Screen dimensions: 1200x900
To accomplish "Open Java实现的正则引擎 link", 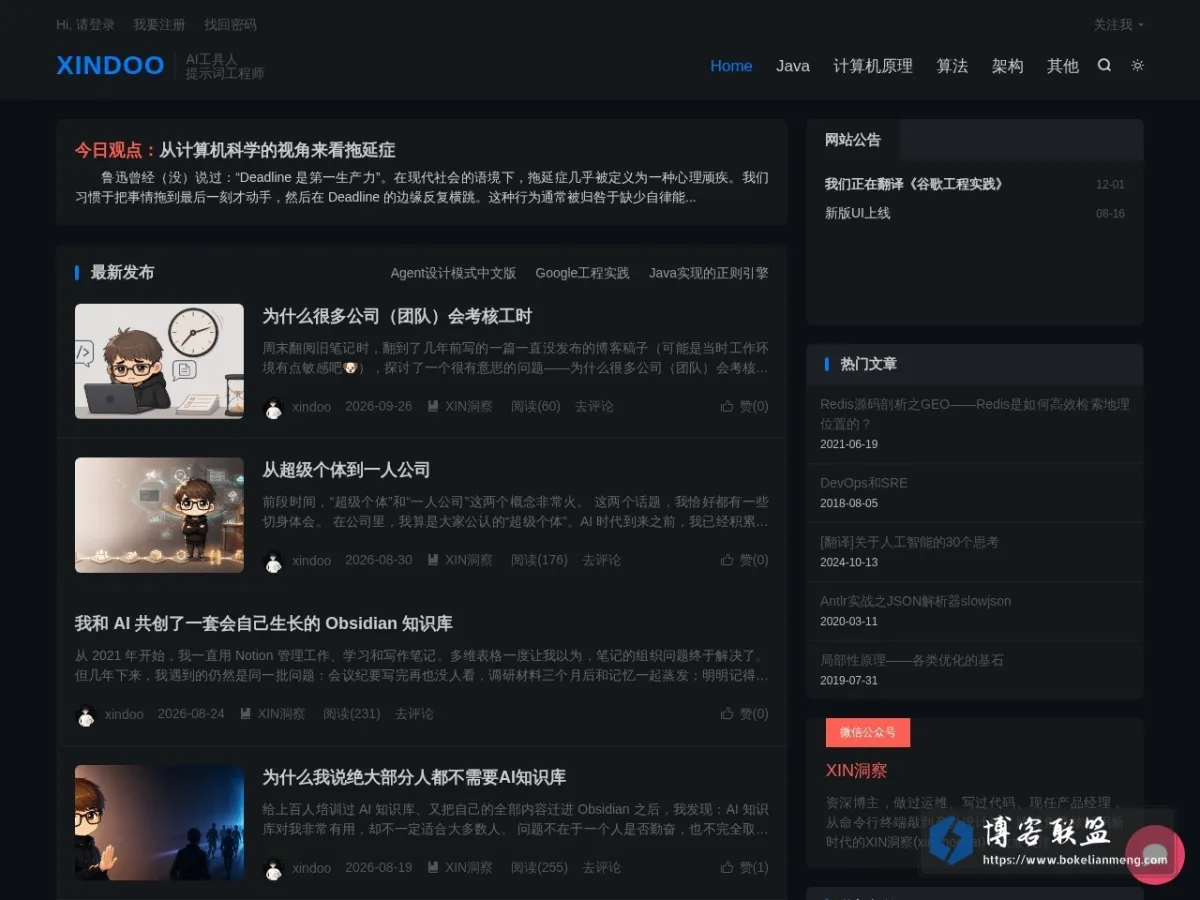I will pyautogui.click(x=709, y=273).
